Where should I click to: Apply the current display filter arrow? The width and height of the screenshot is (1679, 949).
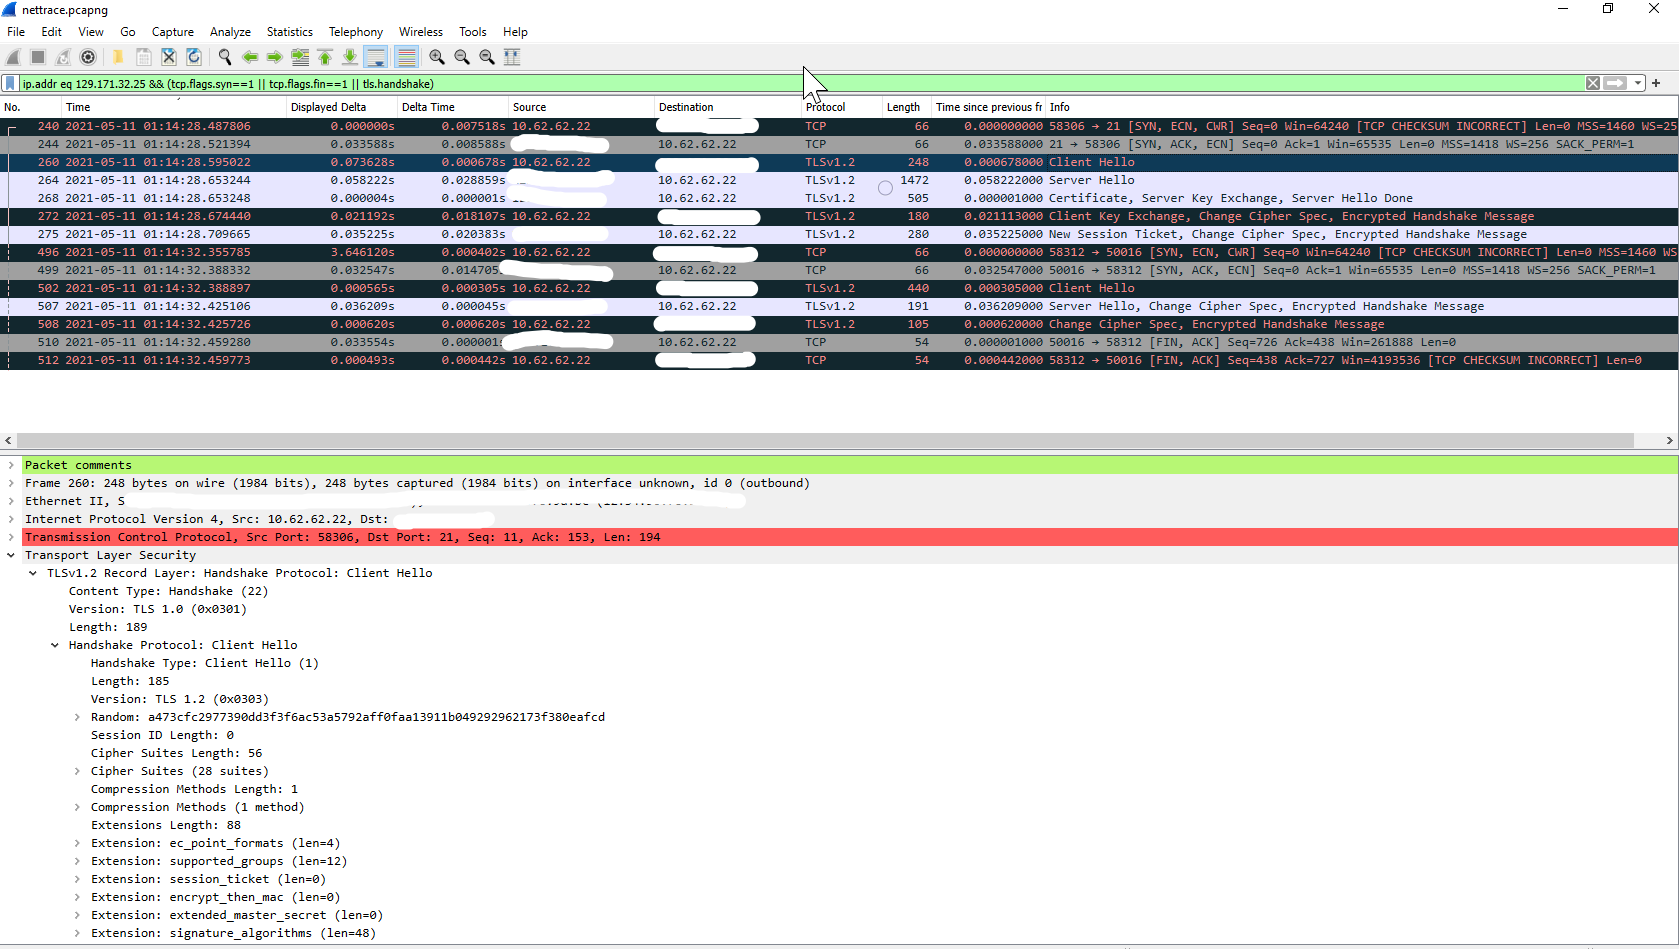click(x=1616, y=83)
